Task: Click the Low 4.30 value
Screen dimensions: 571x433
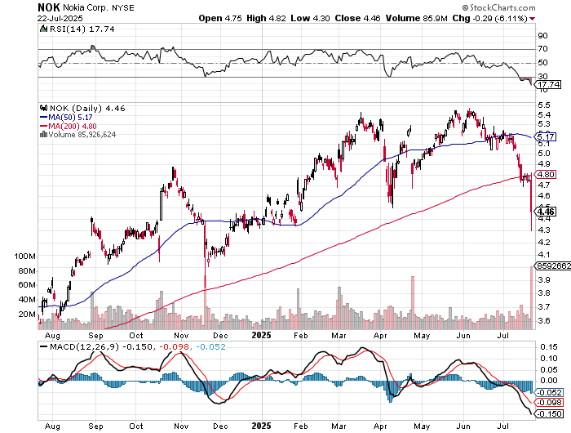Action: point(310,18)
